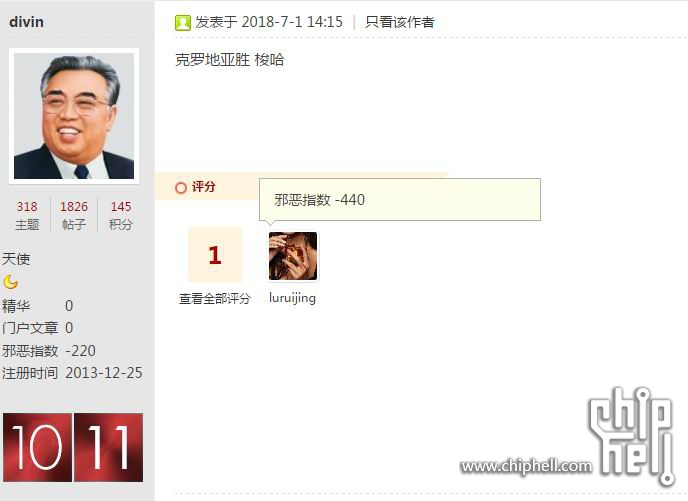Open divin's profile avatar picture
Screen dimensions: 688x501
pos(74,116)
